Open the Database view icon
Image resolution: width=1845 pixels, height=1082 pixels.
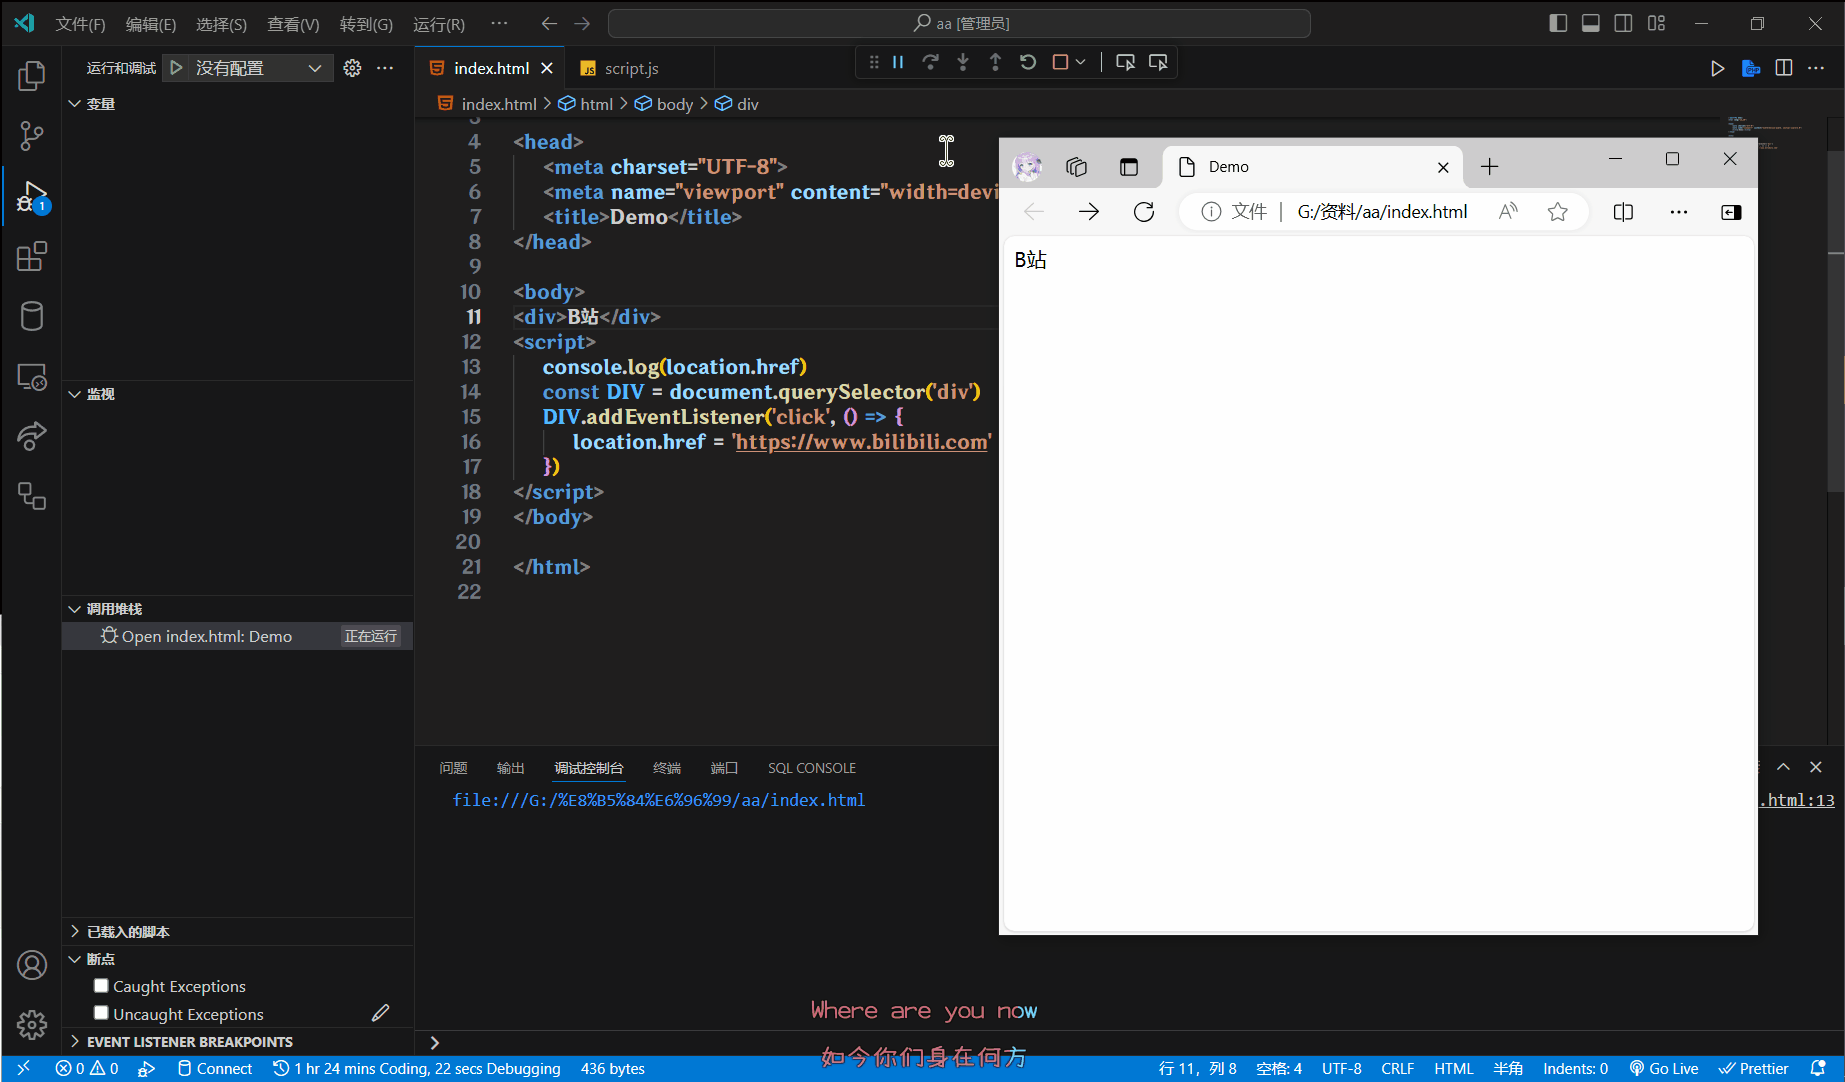pos(32,316)
